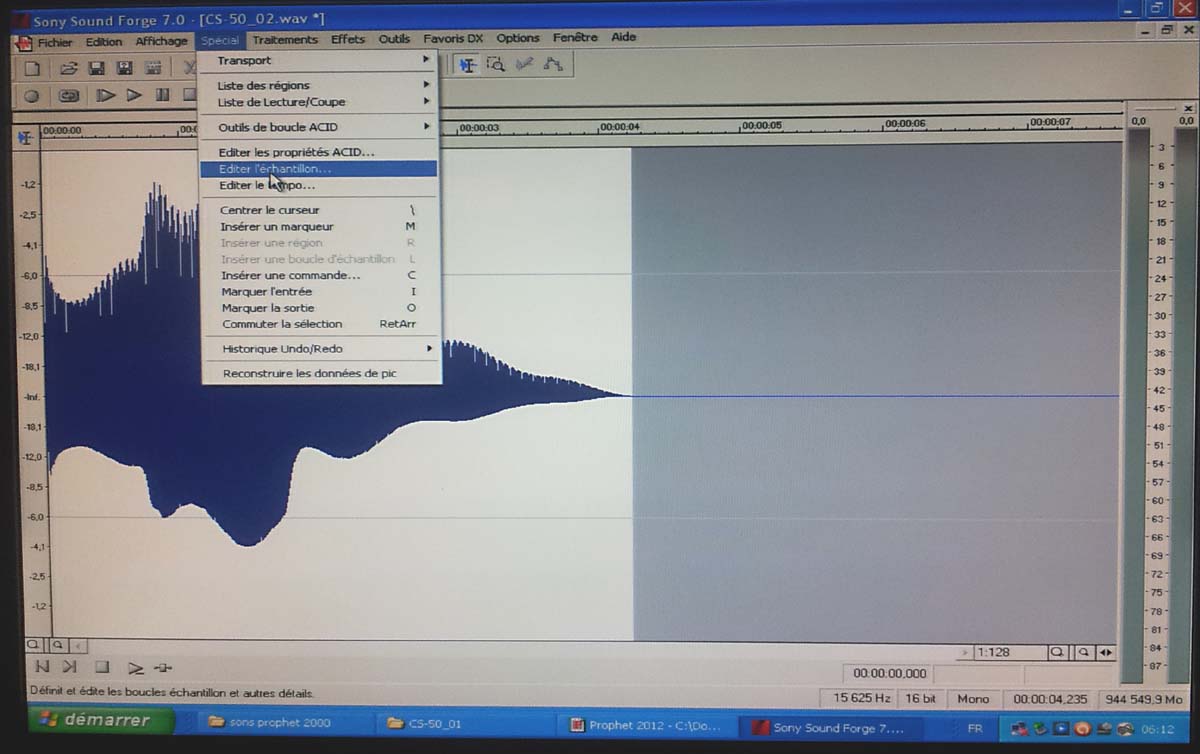
Task: Select the Pencil tool icon
Action: tap(524, 64)
